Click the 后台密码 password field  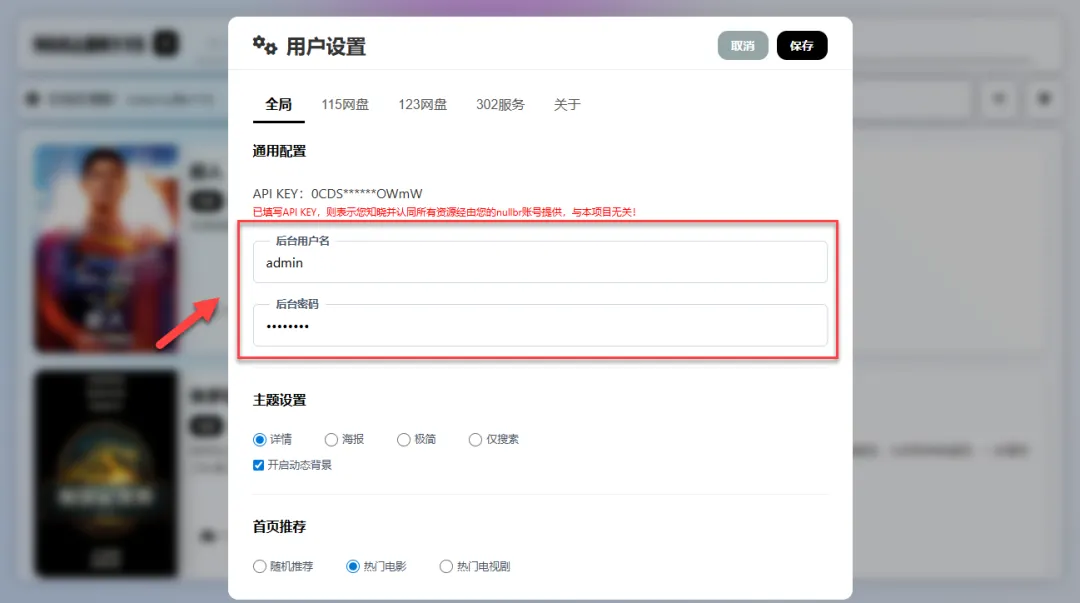click(540, 325)
